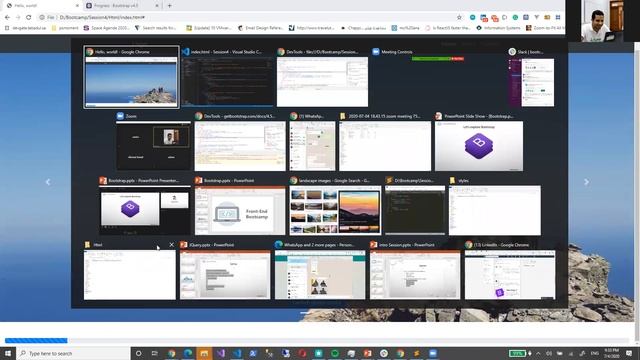Select the styles folder window thumbnail
The width and height of the screenshot is (640, 360).
click(x=495, y=206)
